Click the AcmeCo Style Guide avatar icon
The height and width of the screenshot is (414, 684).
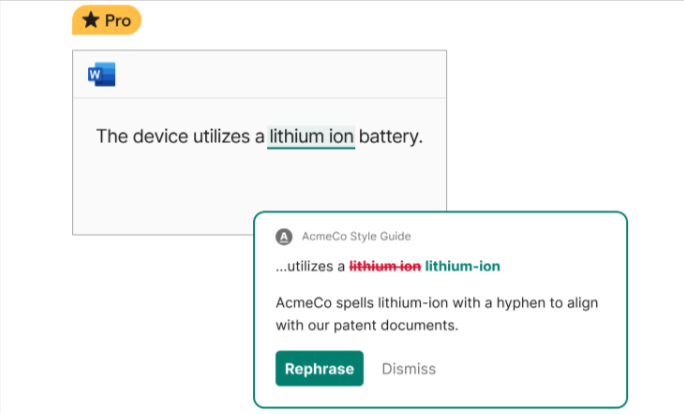[284, 237]
